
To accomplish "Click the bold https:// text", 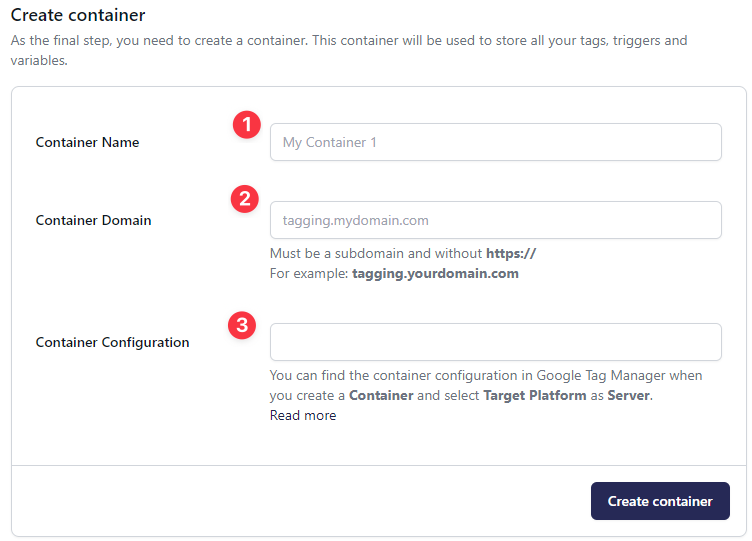I will [511, 253].
